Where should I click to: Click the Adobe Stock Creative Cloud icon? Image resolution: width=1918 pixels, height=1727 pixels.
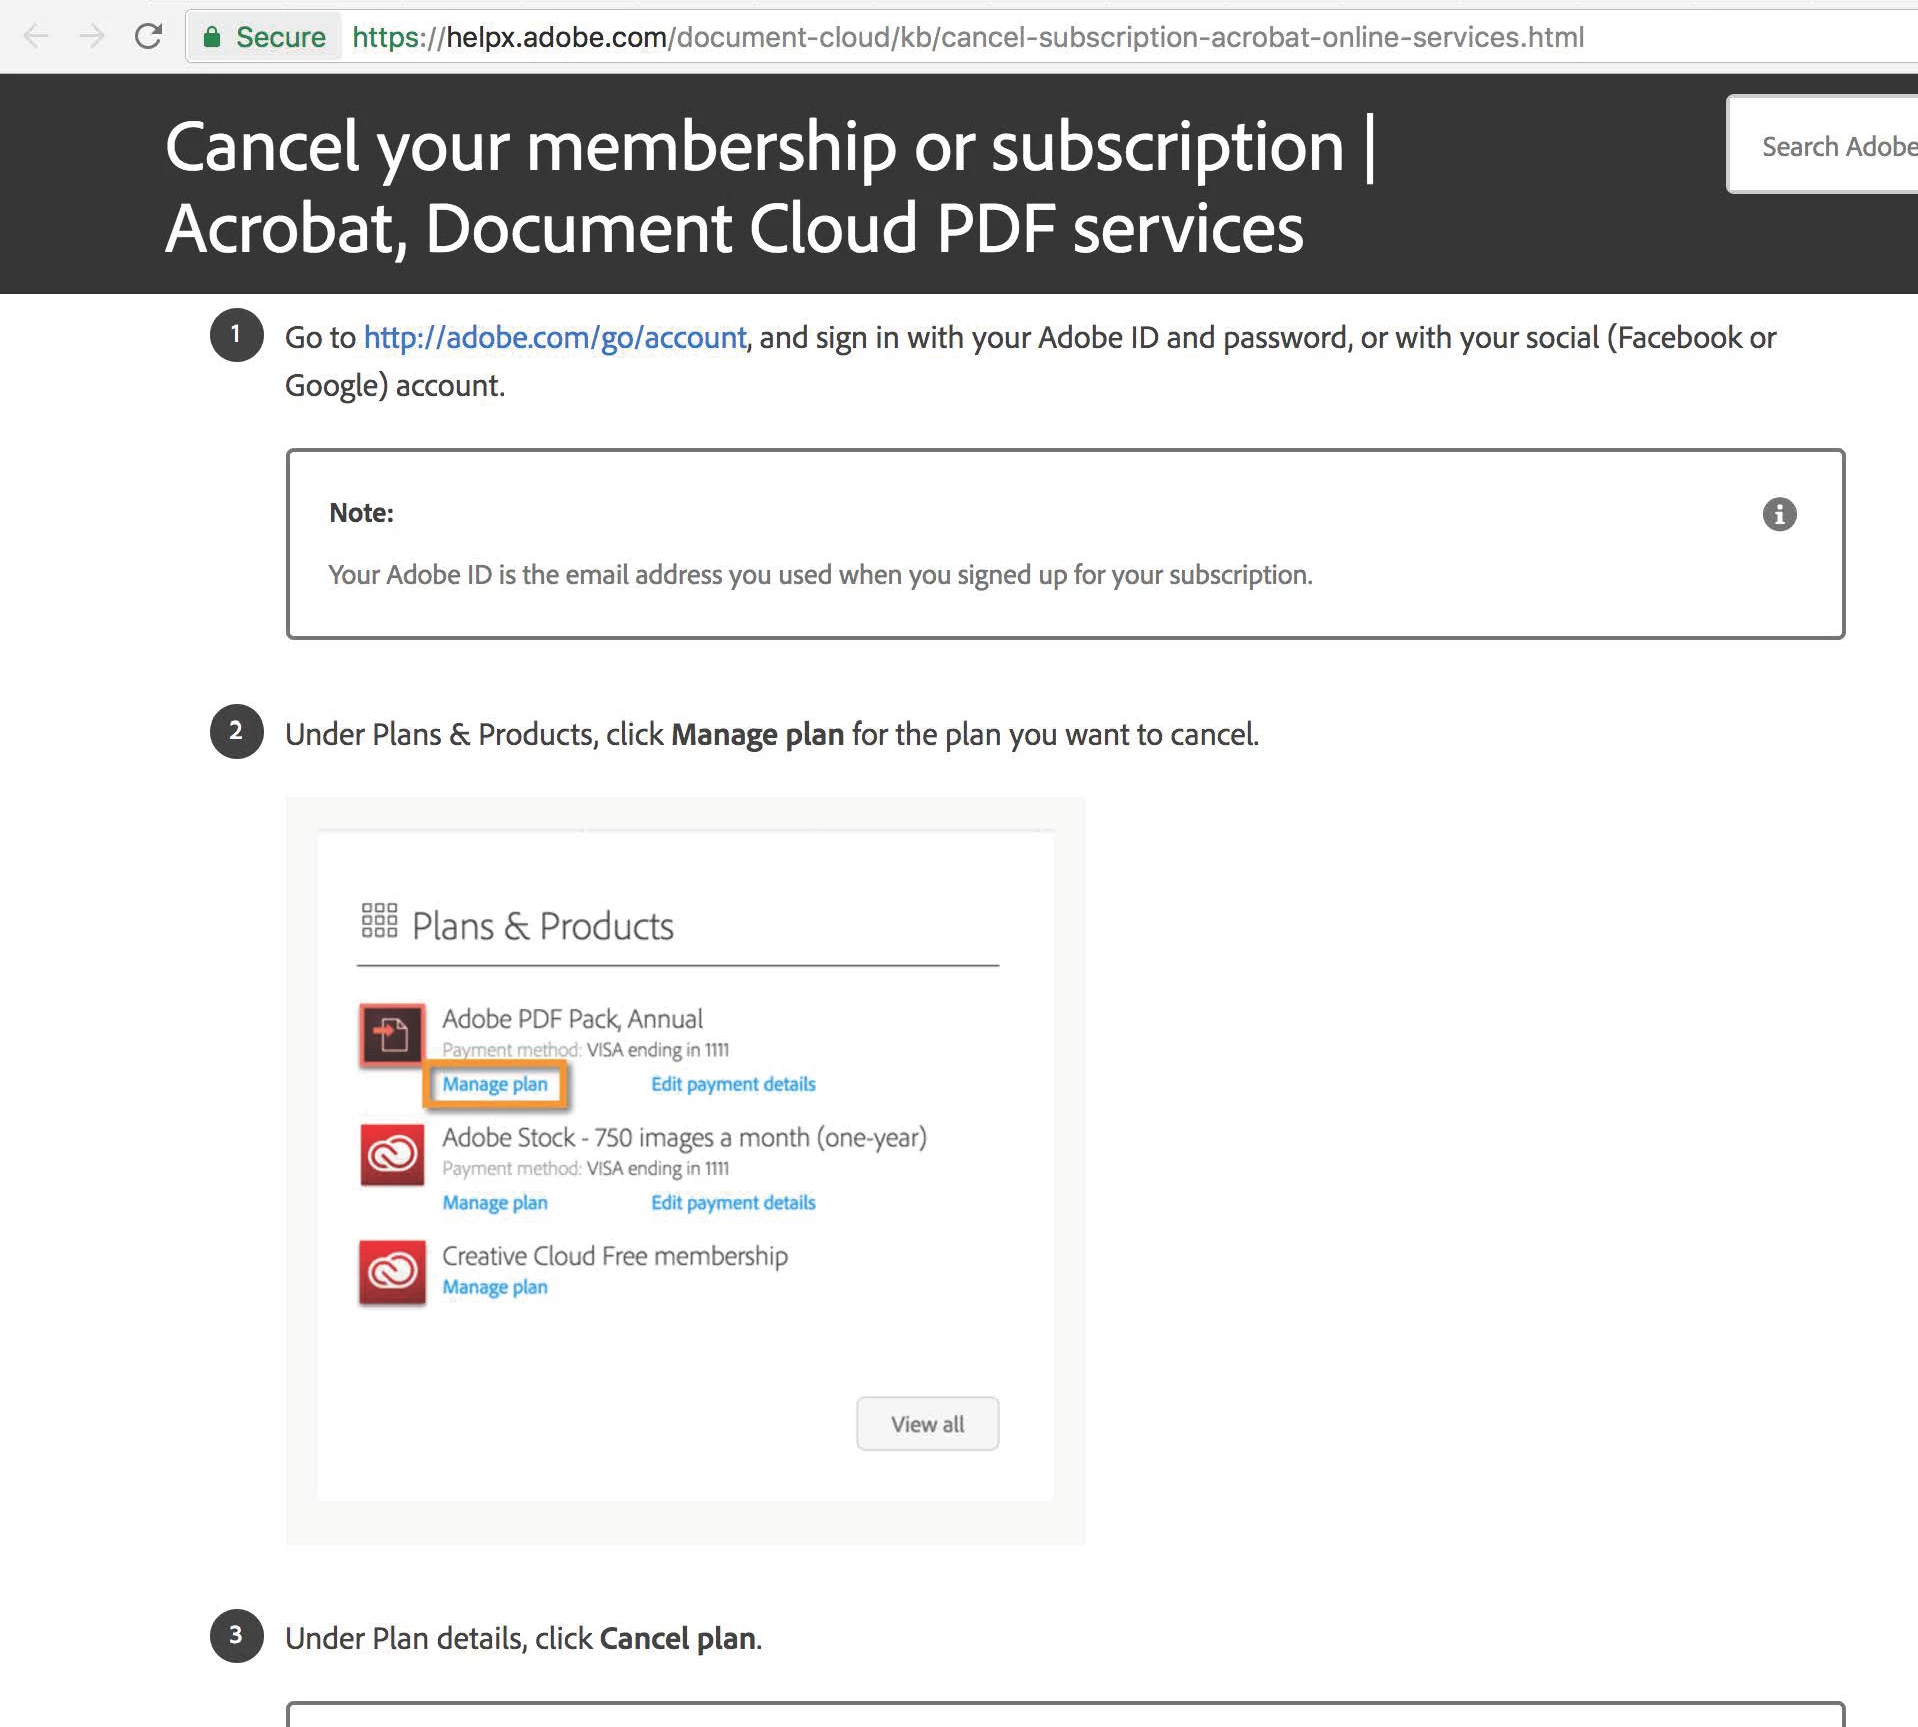pos(392,1154)
